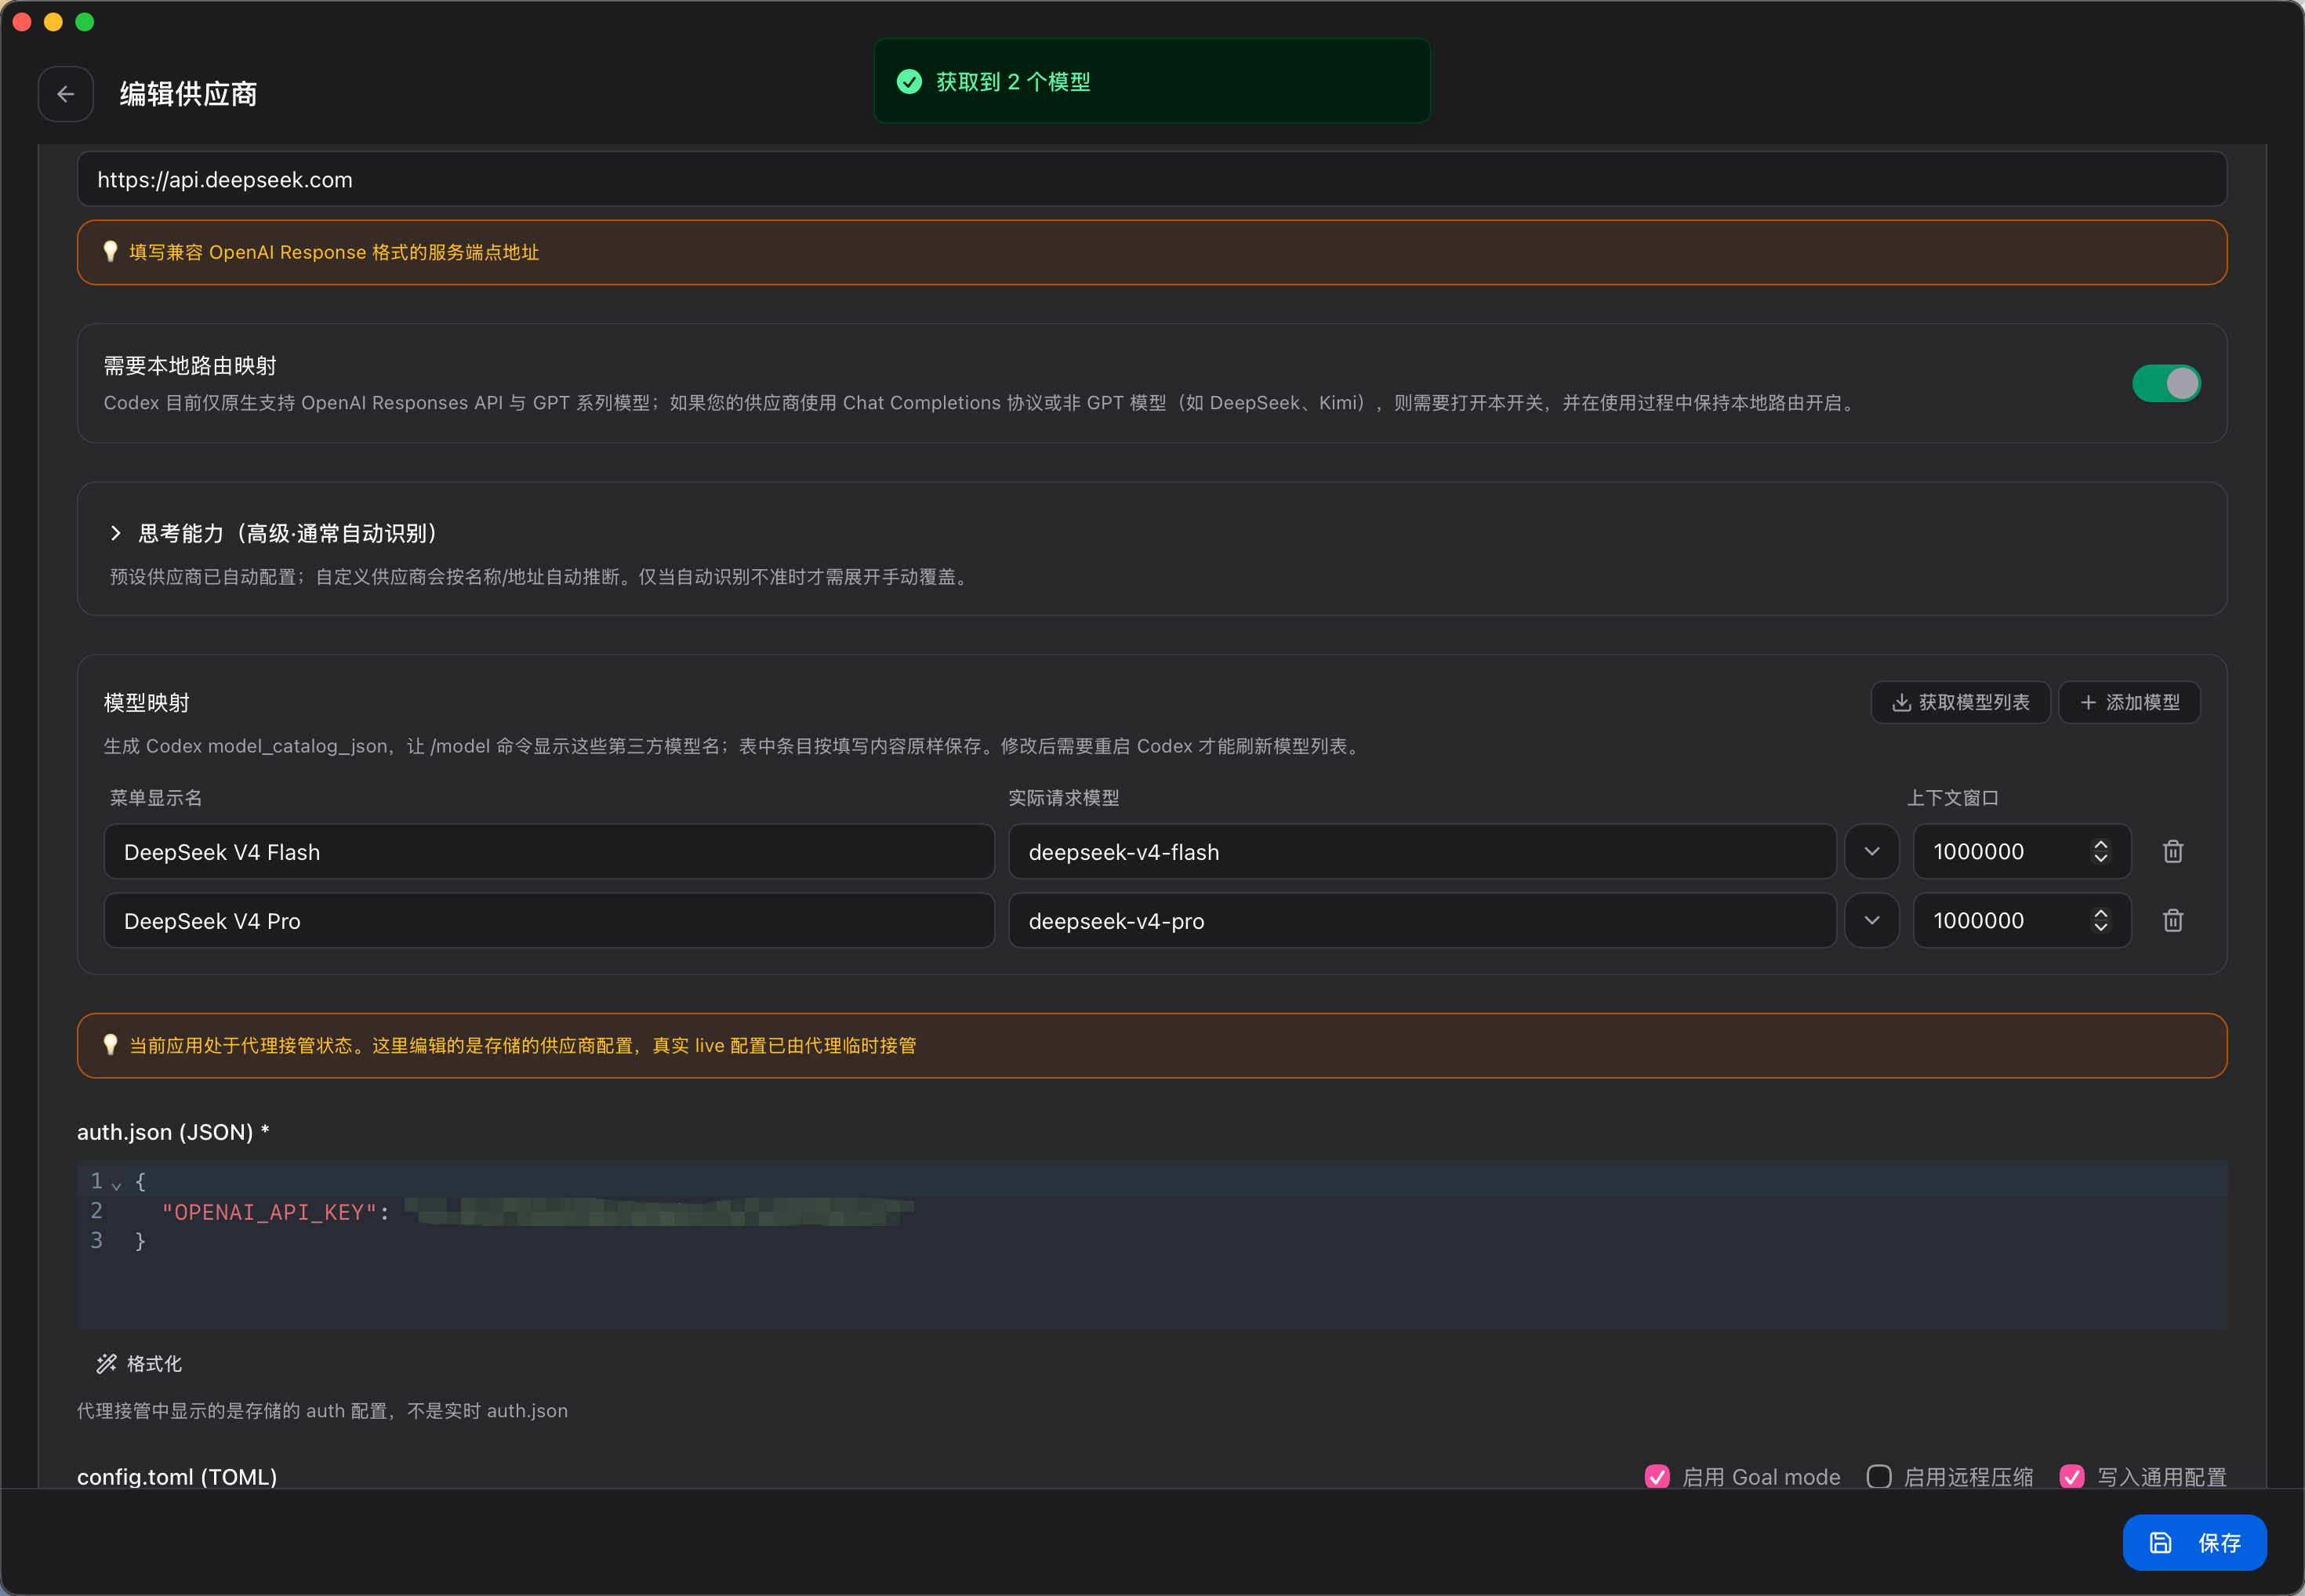Screen dimensions: 2305x1596
Task: Click the closing brace on line 3 of auth.json
Action: coord(141,1241)
